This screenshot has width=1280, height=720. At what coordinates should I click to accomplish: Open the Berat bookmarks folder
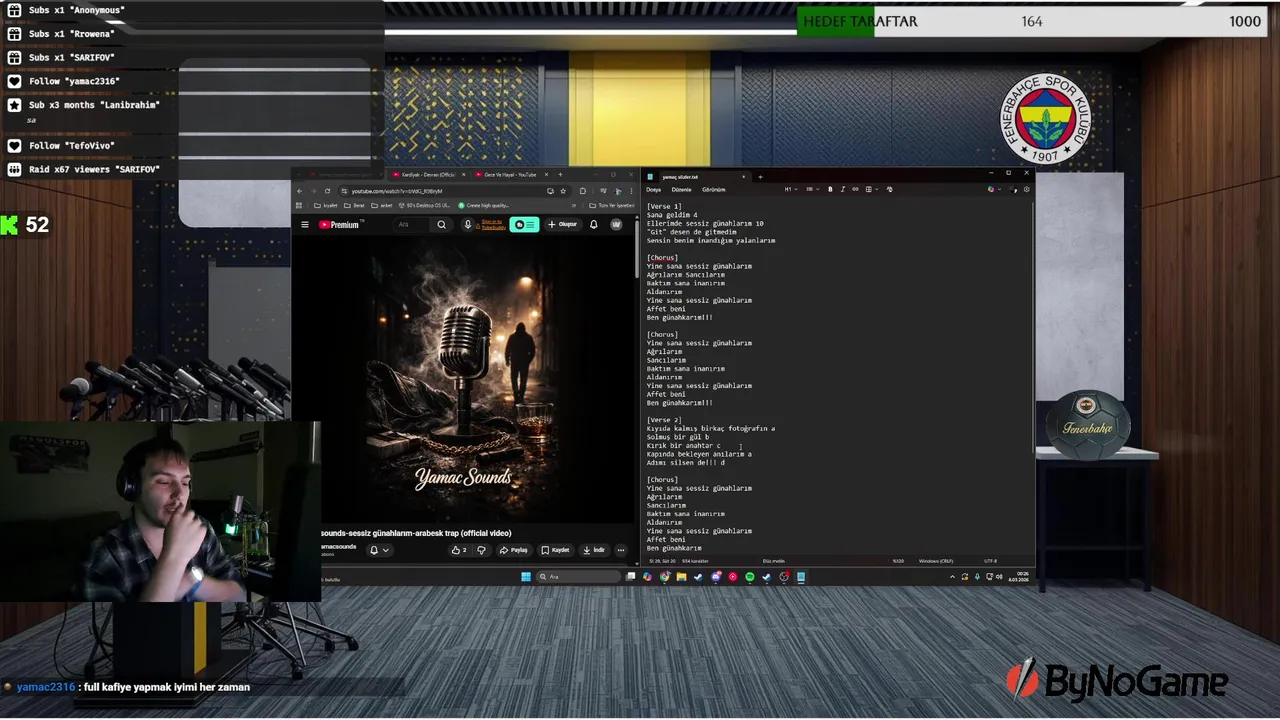pyautogui.click(x=354, y=205)
